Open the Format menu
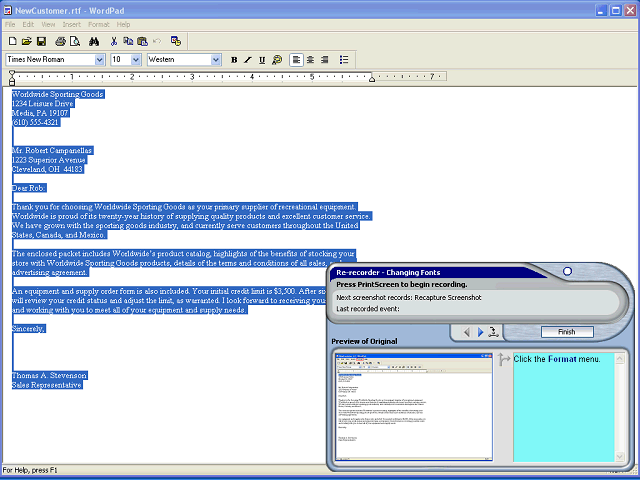Image resolution: width=640 pixels, height=480 pixels. (99, 24)
